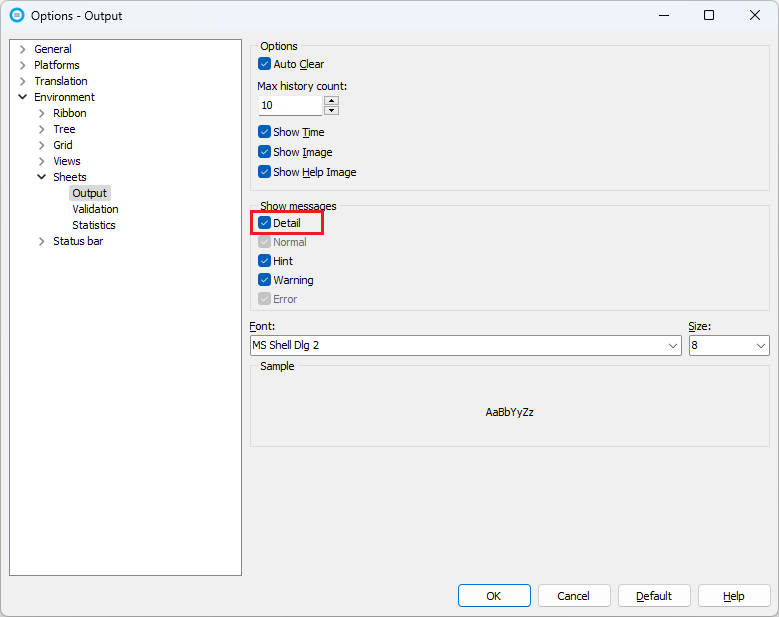Disable the Show Time checkbox
The width and height of the screenshot is (779, 617).
(x=264, y=132)
